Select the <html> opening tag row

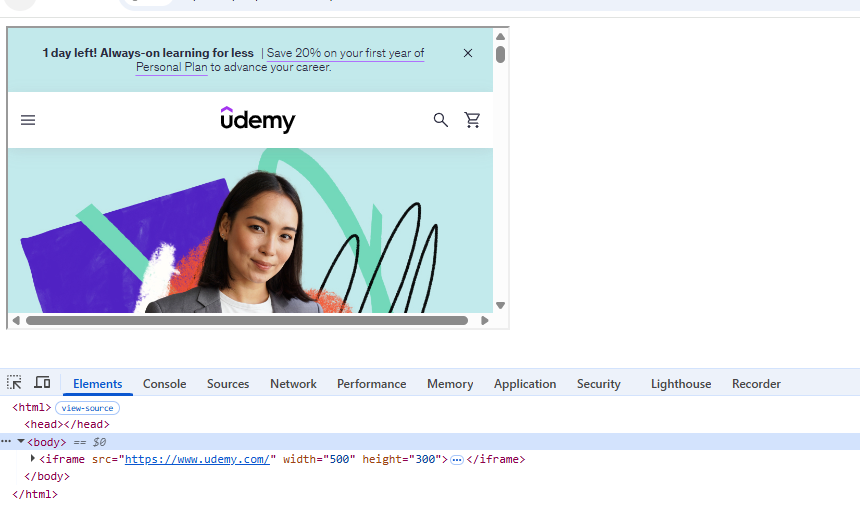tap(32, 407)
